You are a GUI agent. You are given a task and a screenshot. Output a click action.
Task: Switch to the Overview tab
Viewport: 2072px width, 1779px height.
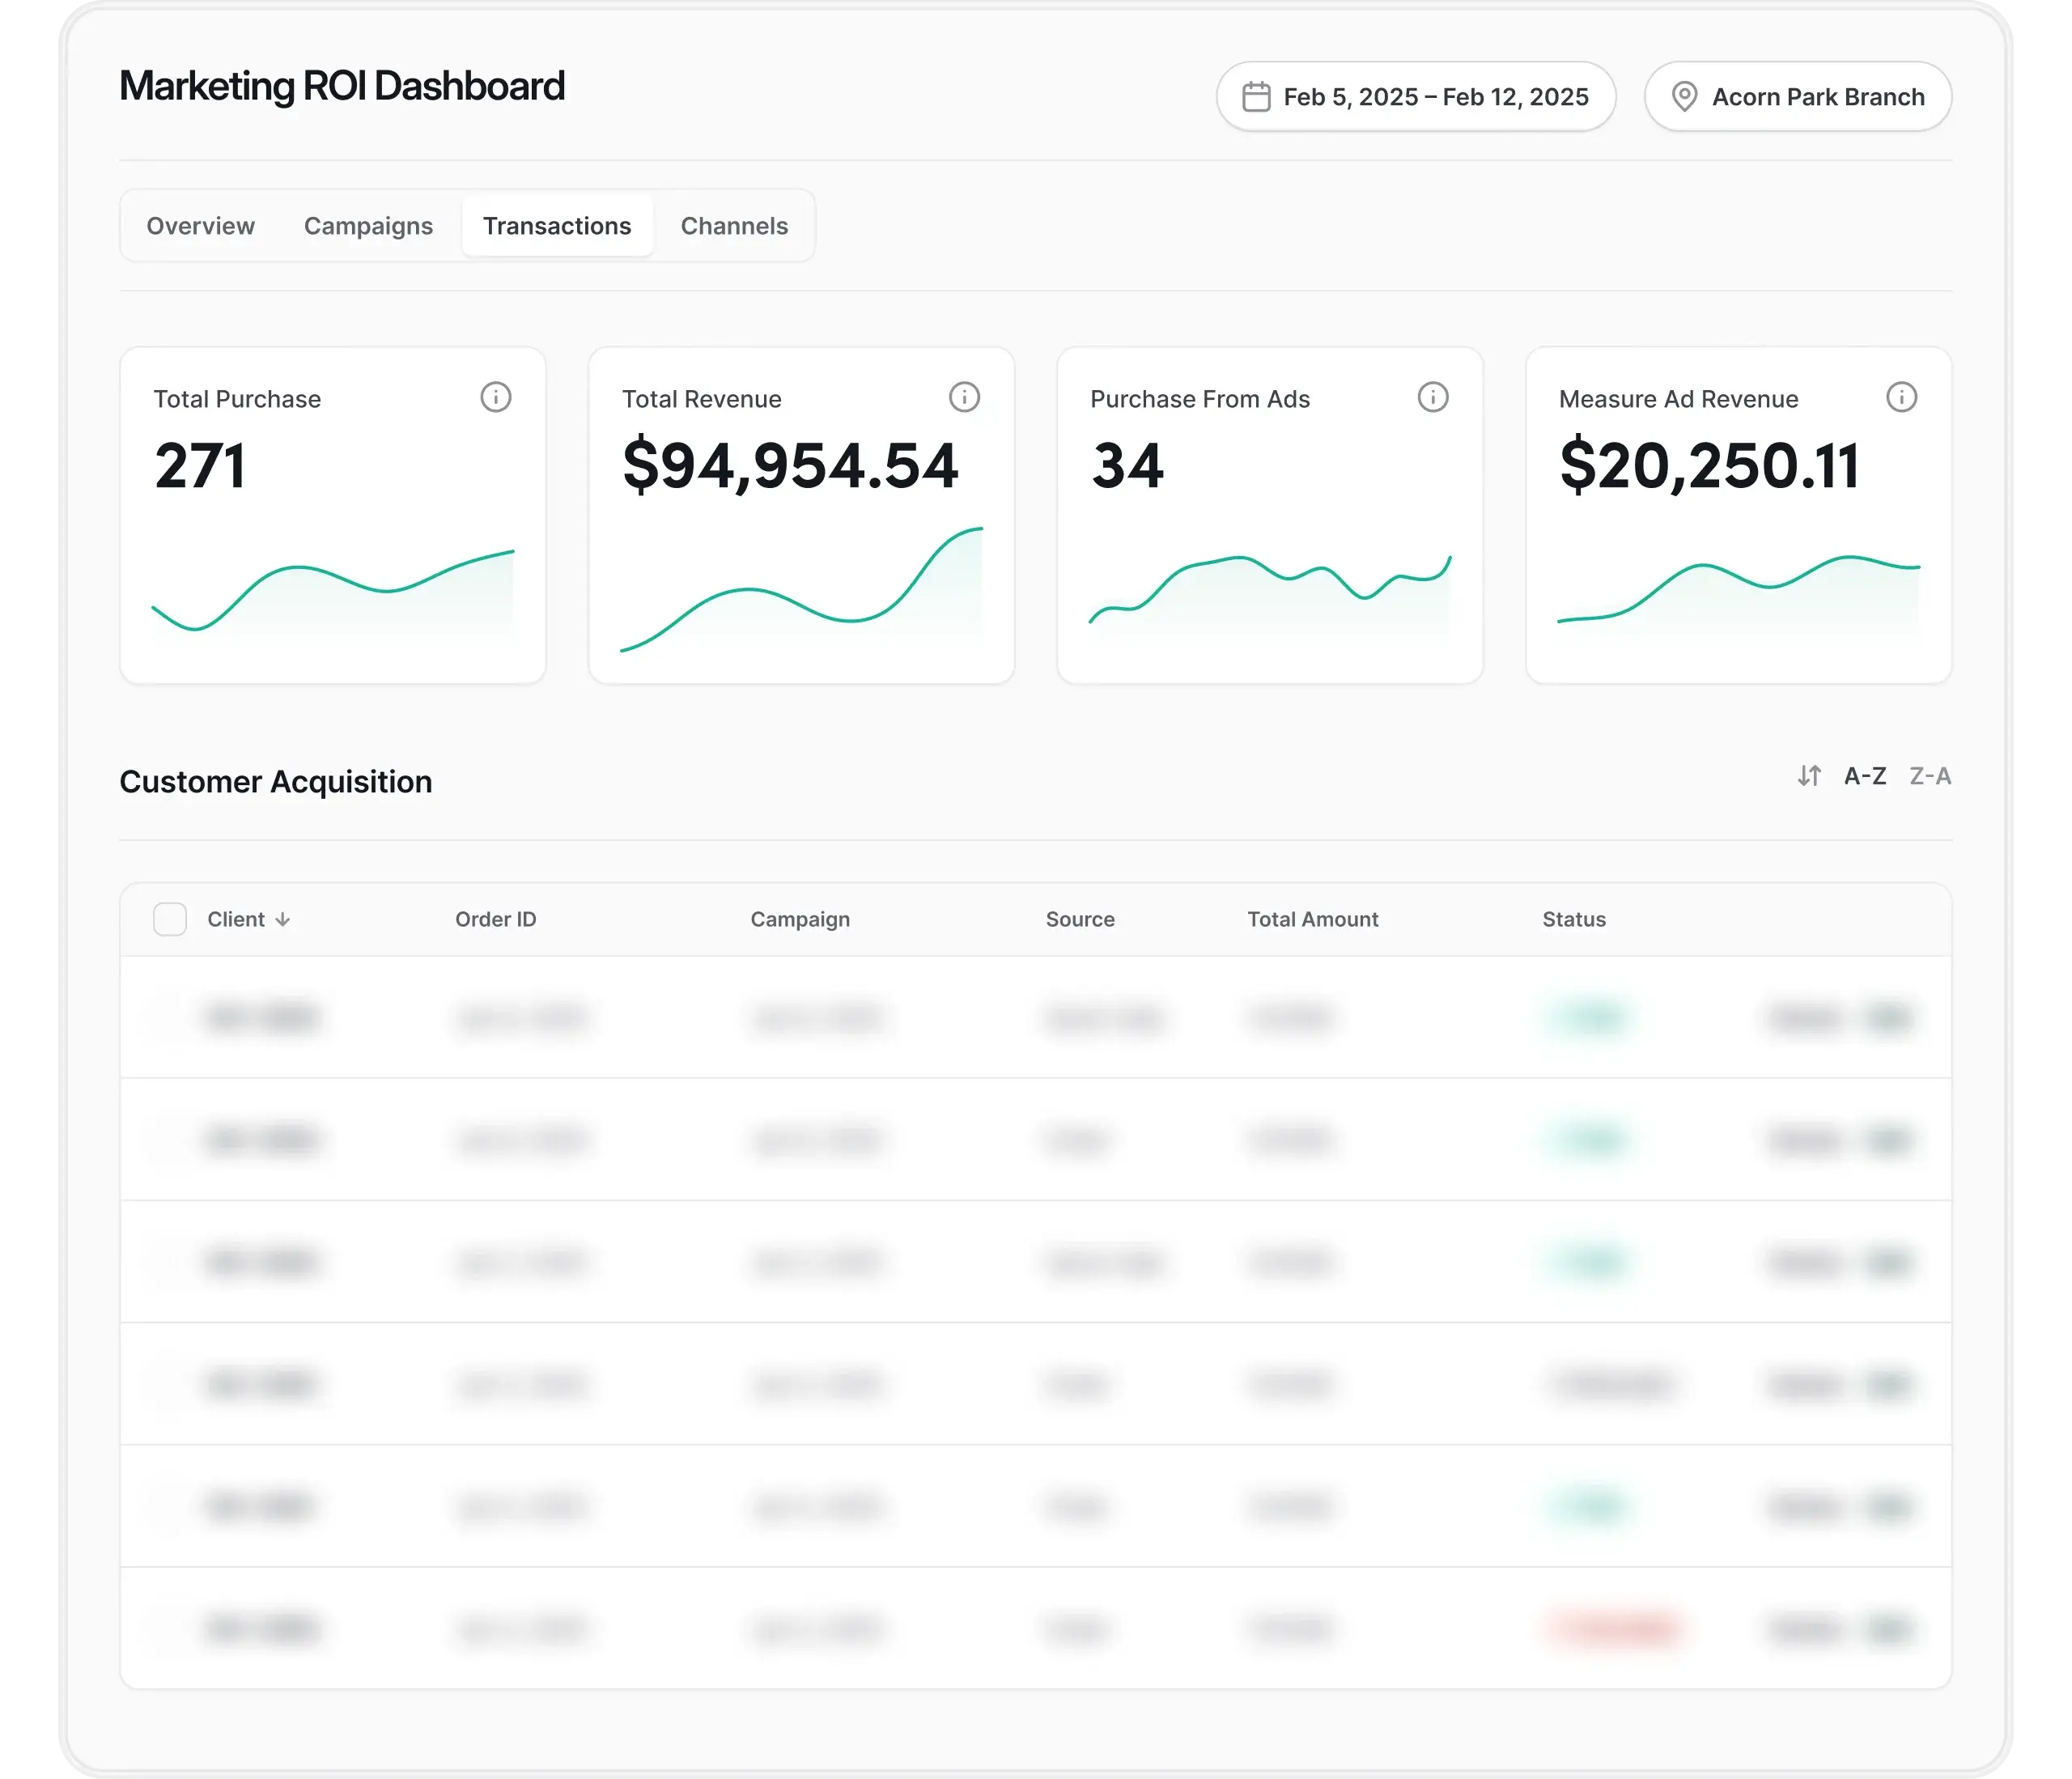pos(200,226)
